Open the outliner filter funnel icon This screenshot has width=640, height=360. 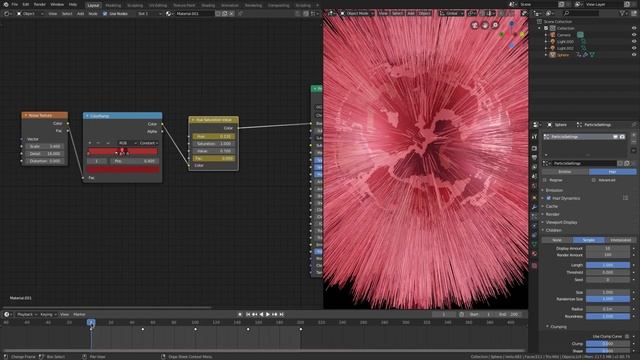point(623,13)
